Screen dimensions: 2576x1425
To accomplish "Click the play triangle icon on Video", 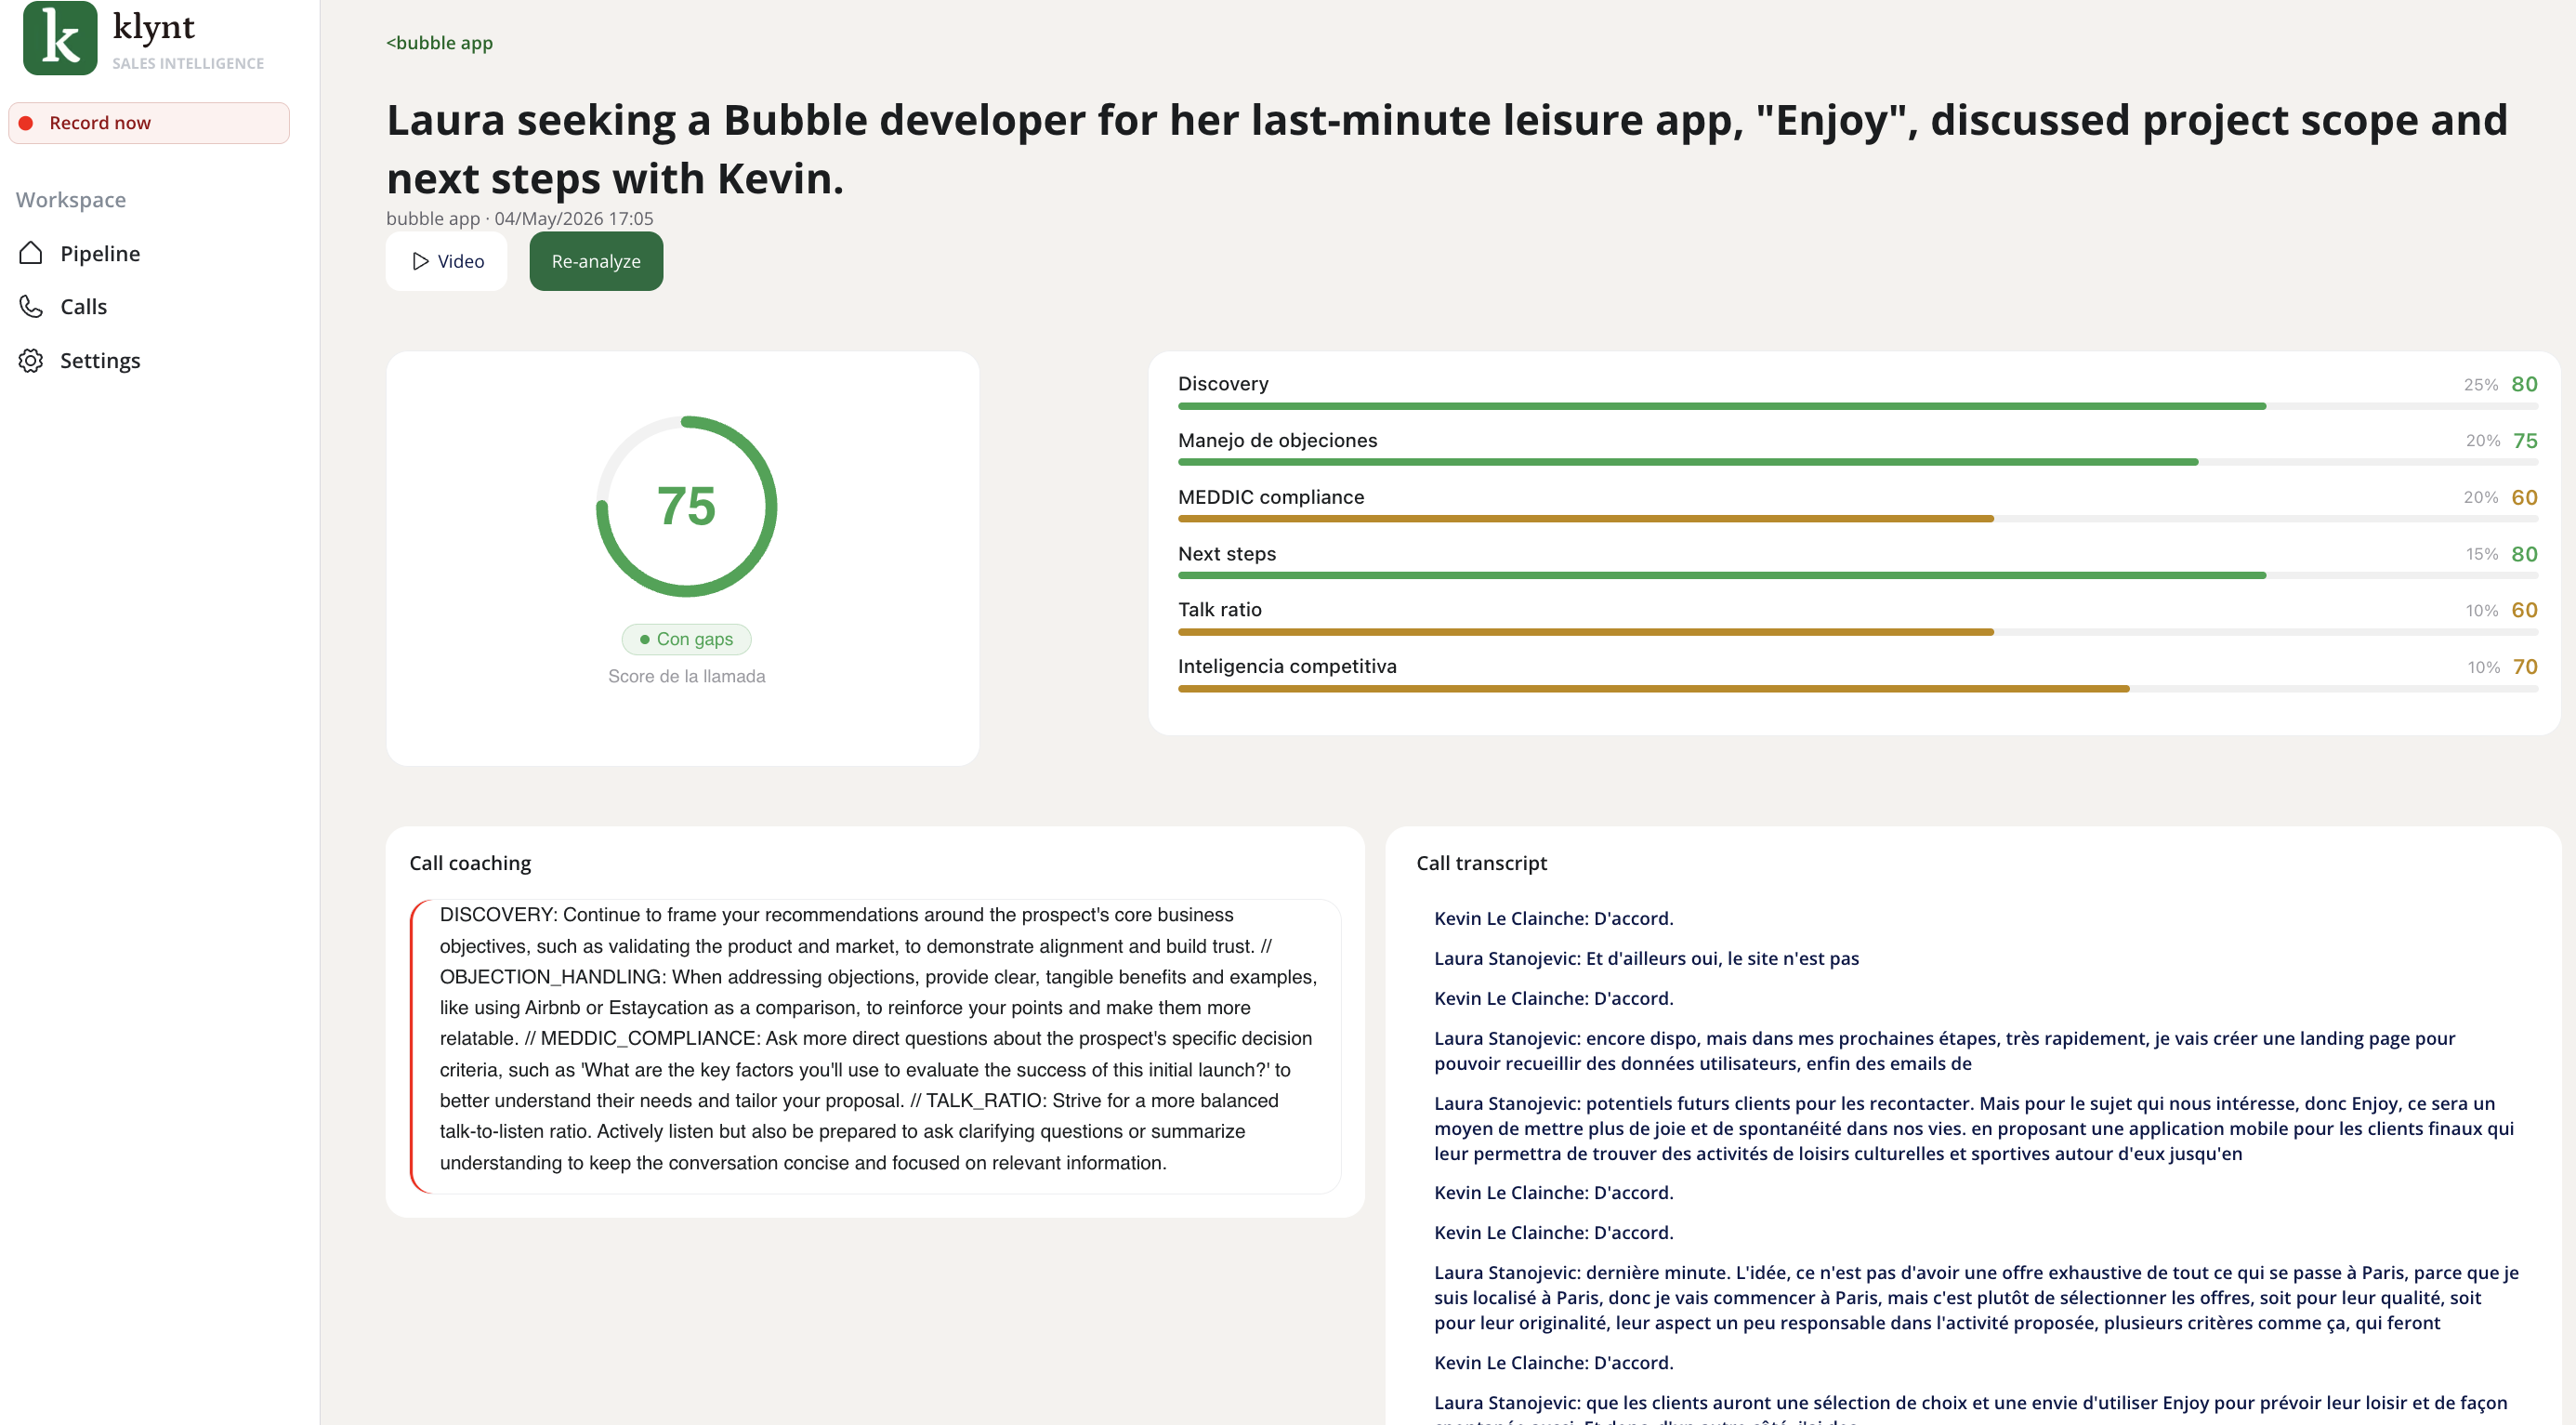I will (x=420, y=261).
